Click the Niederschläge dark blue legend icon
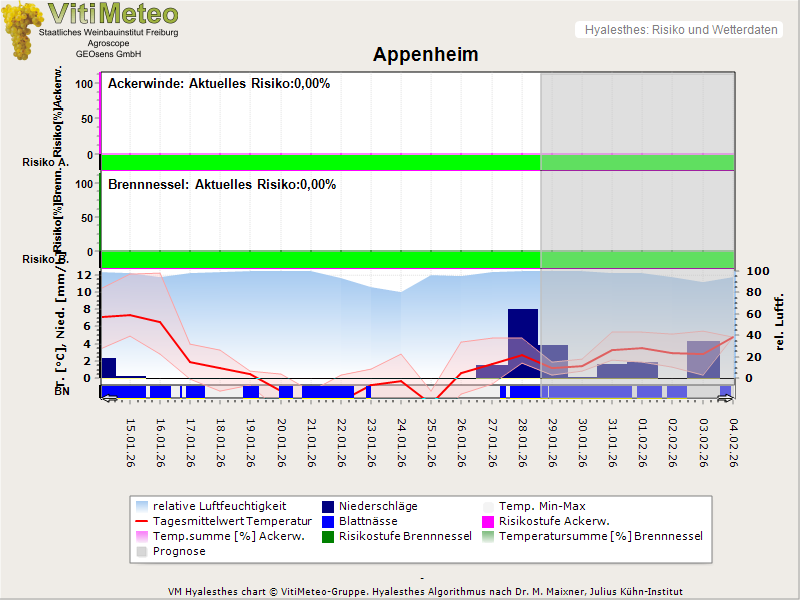The width and height of the screenshot is (800, 600). pos(328,506)
